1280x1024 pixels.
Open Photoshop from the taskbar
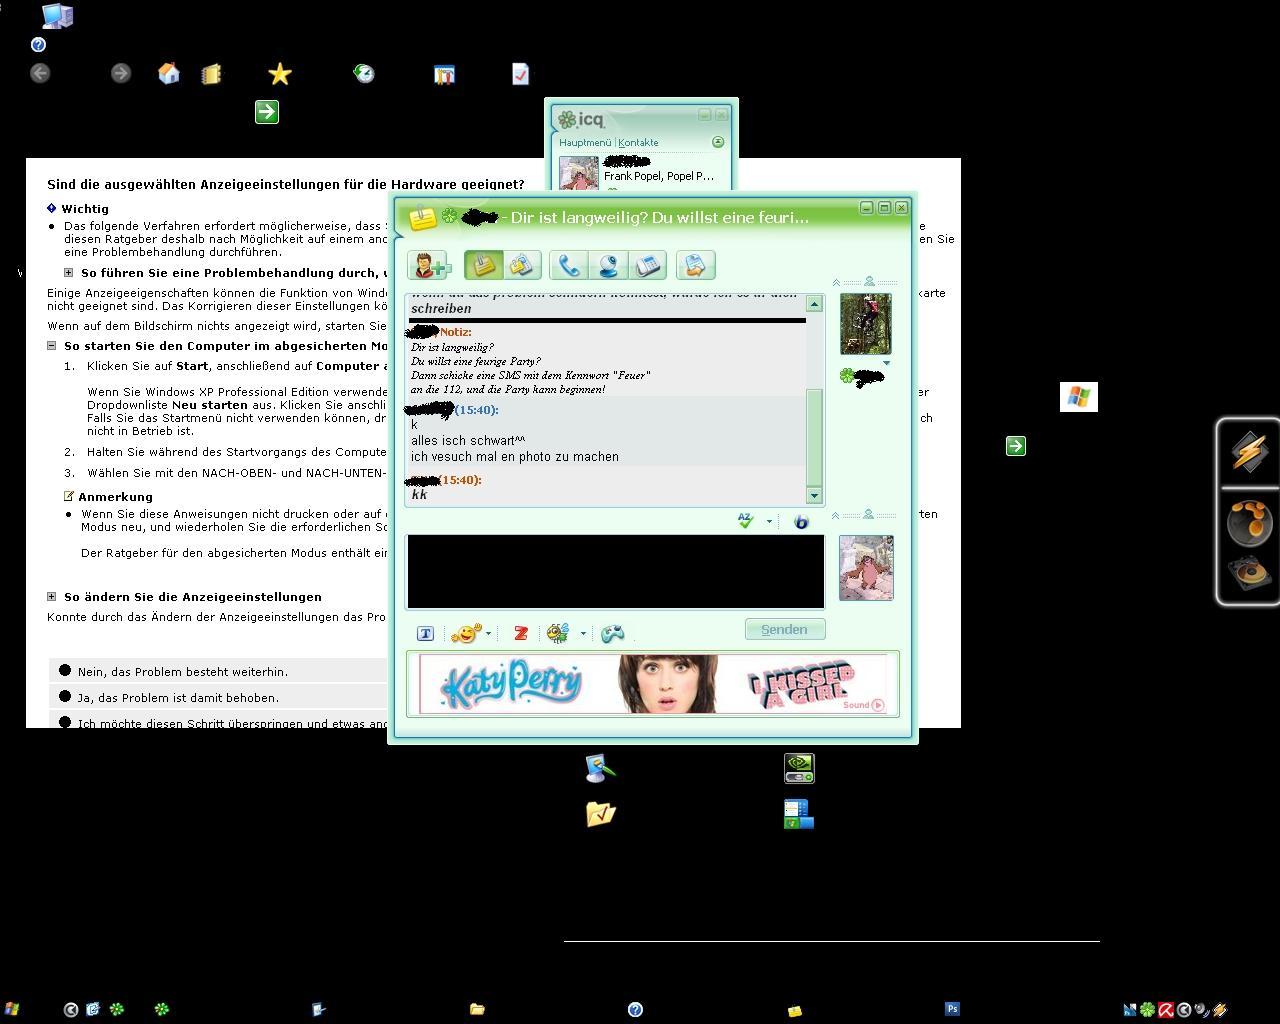point(952,1009)
